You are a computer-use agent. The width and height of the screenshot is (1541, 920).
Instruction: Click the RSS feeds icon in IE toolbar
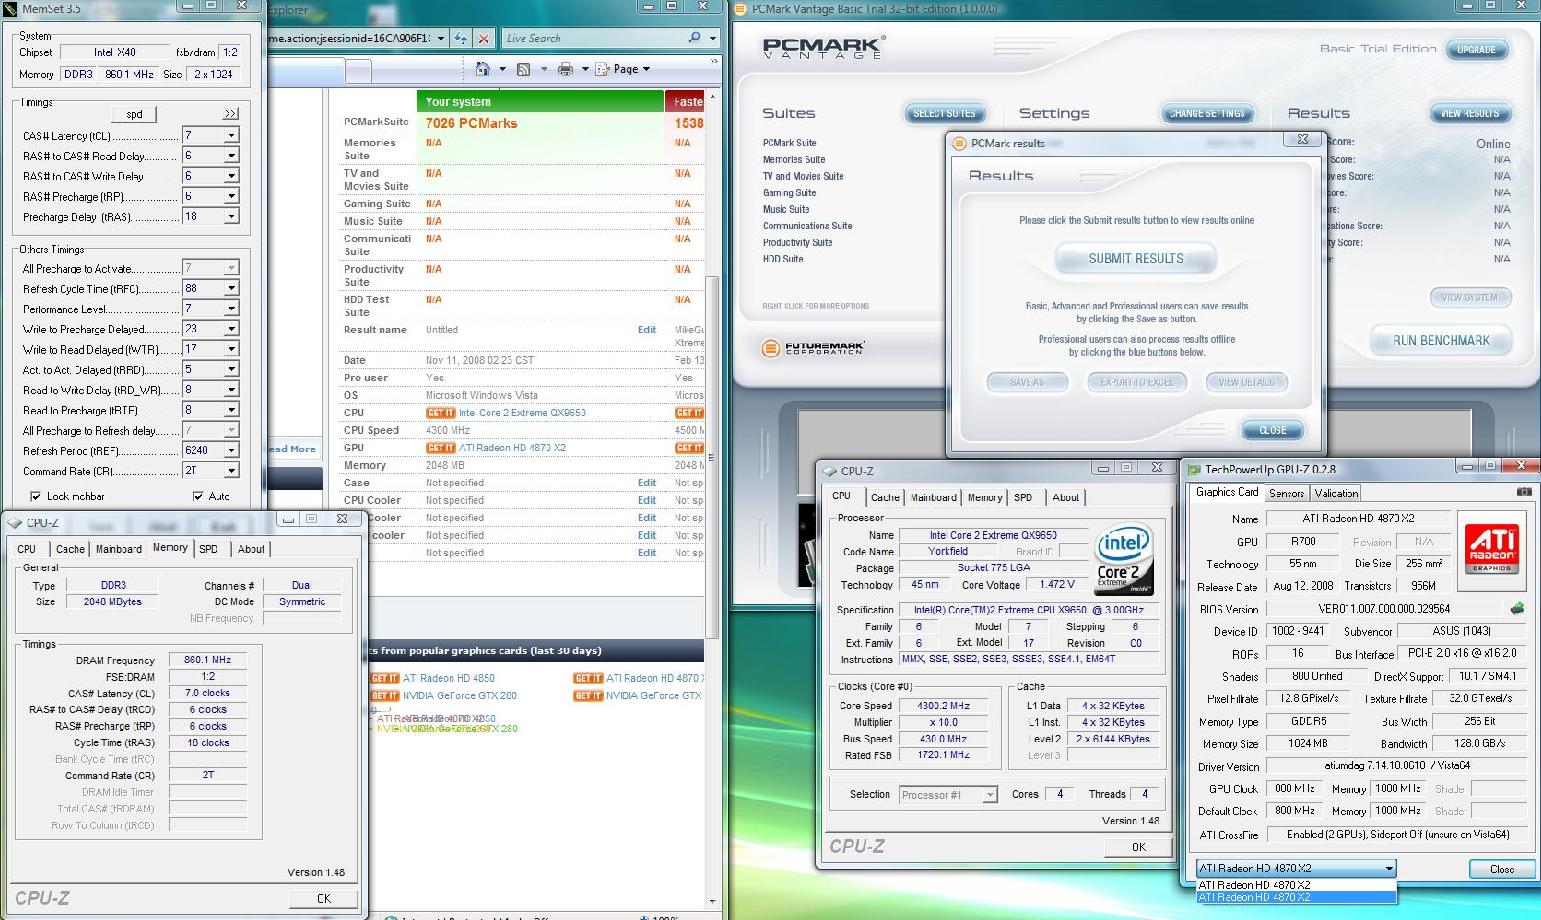(x=523, y=69)
